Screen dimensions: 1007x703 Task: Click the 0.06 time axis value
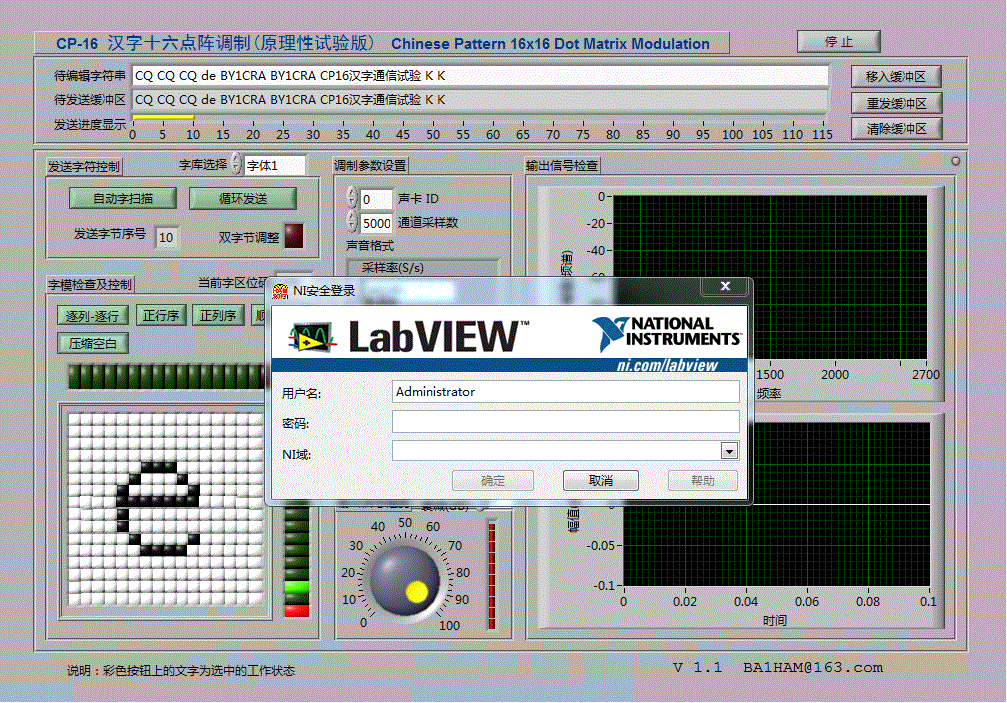point(807,602)
